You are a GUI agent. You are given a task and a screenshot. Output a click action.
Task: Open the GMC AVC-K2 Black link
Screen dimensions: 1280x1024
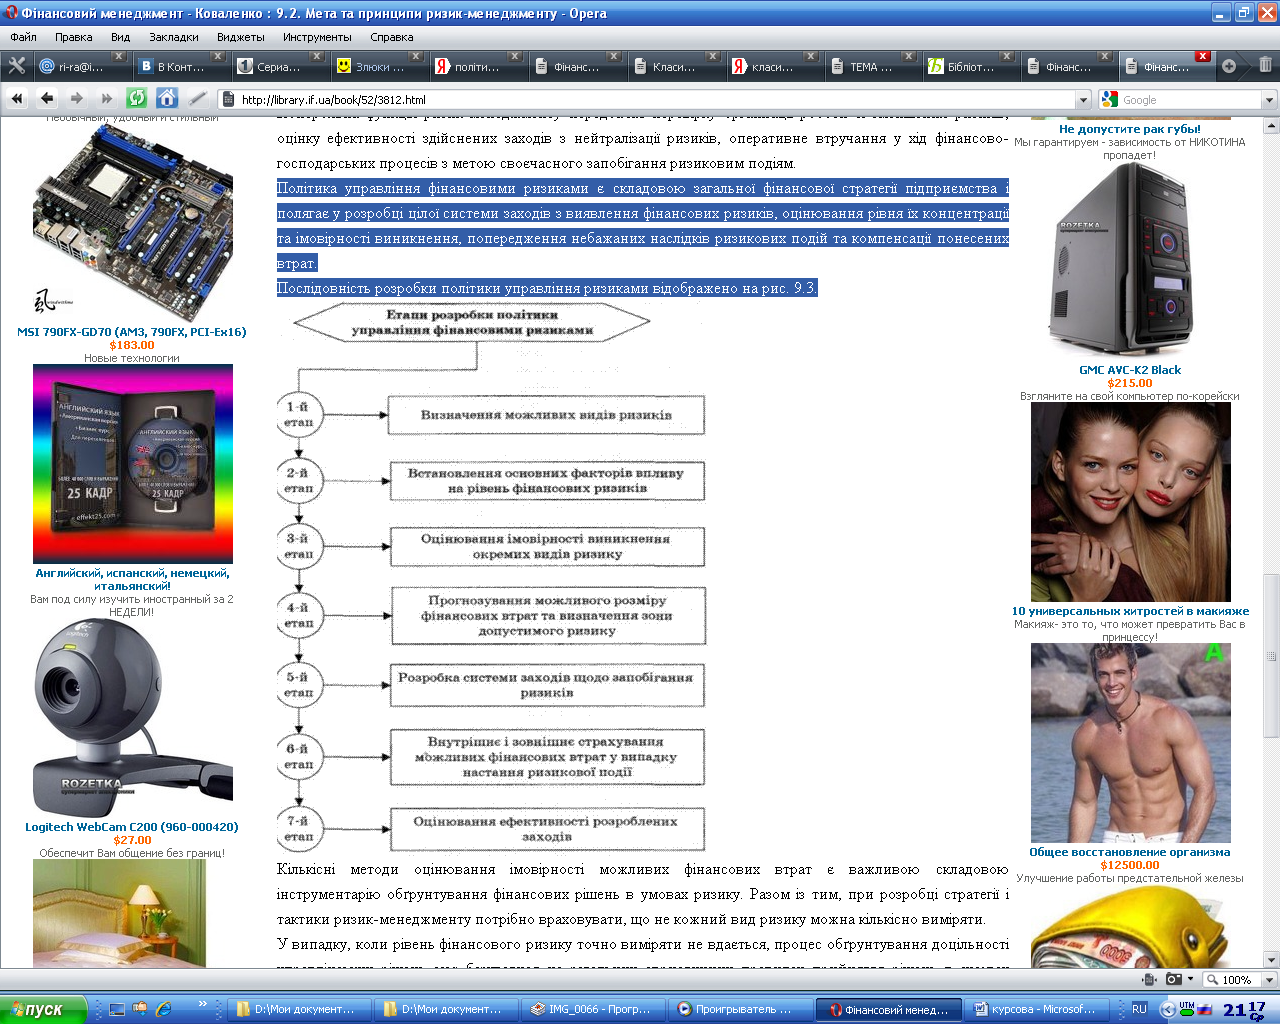pyautogui.click(x=1130, y=370)
